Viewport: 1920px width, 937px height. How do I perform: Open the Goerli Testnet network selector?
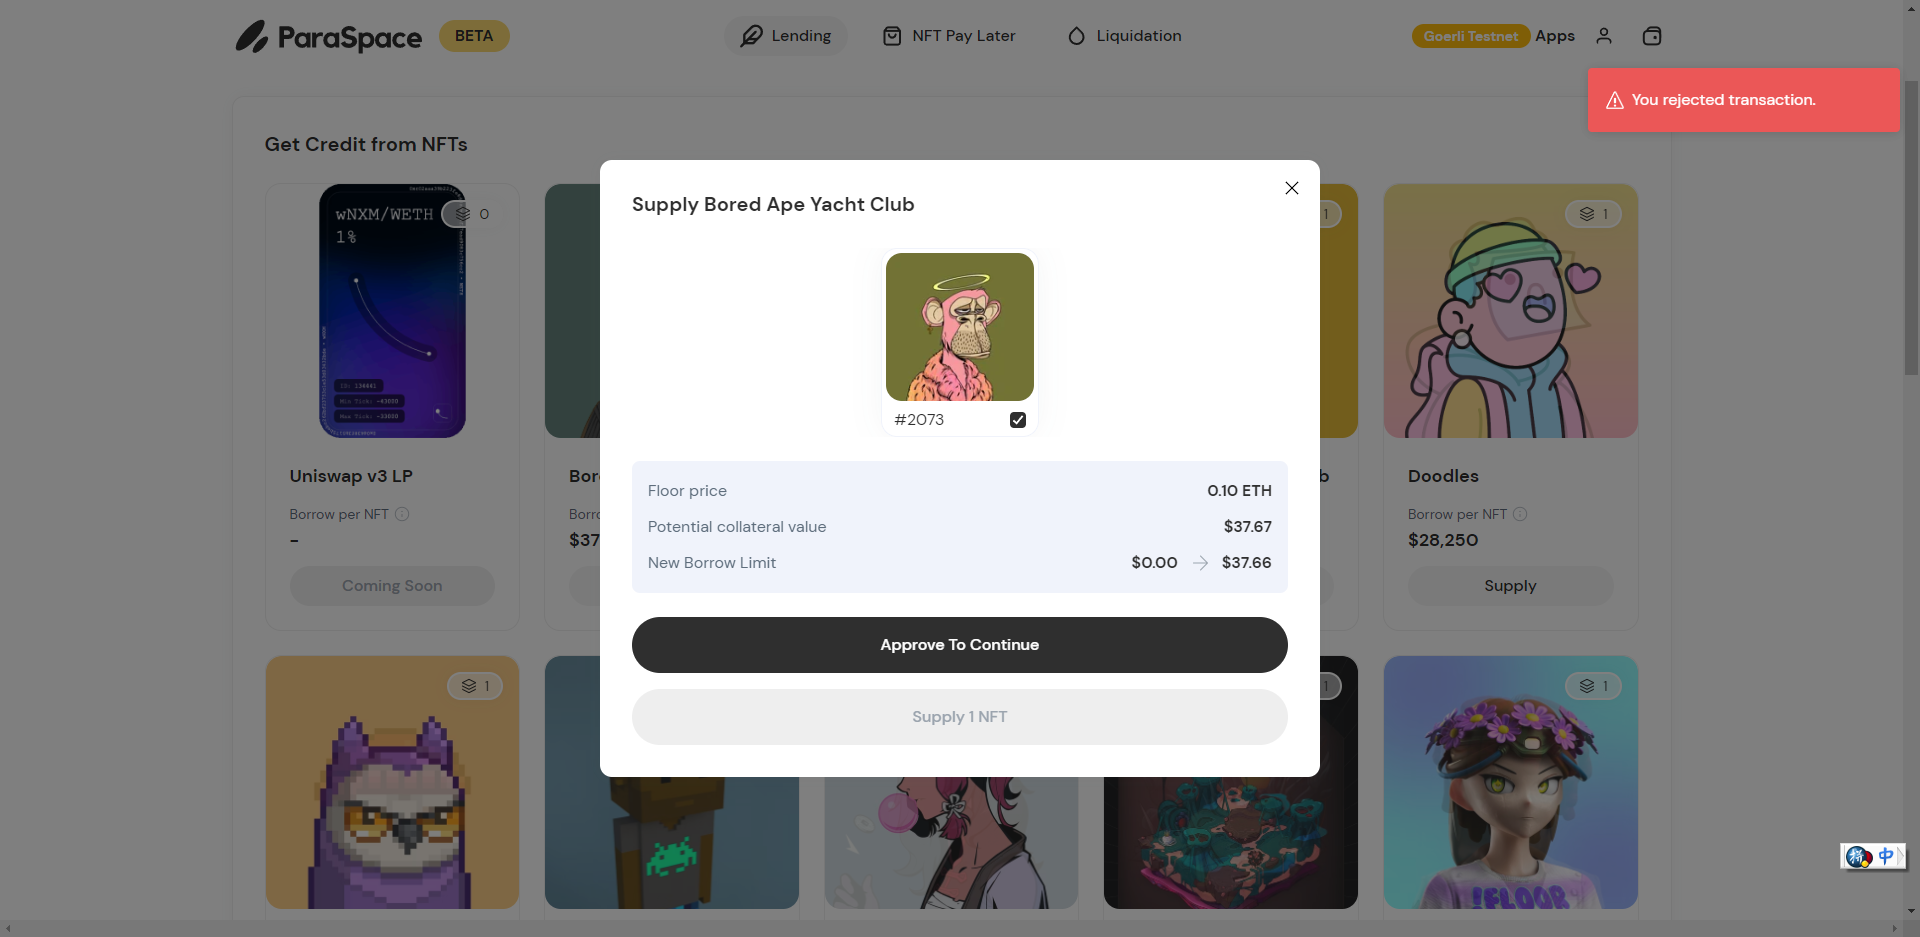point(1471,36)
